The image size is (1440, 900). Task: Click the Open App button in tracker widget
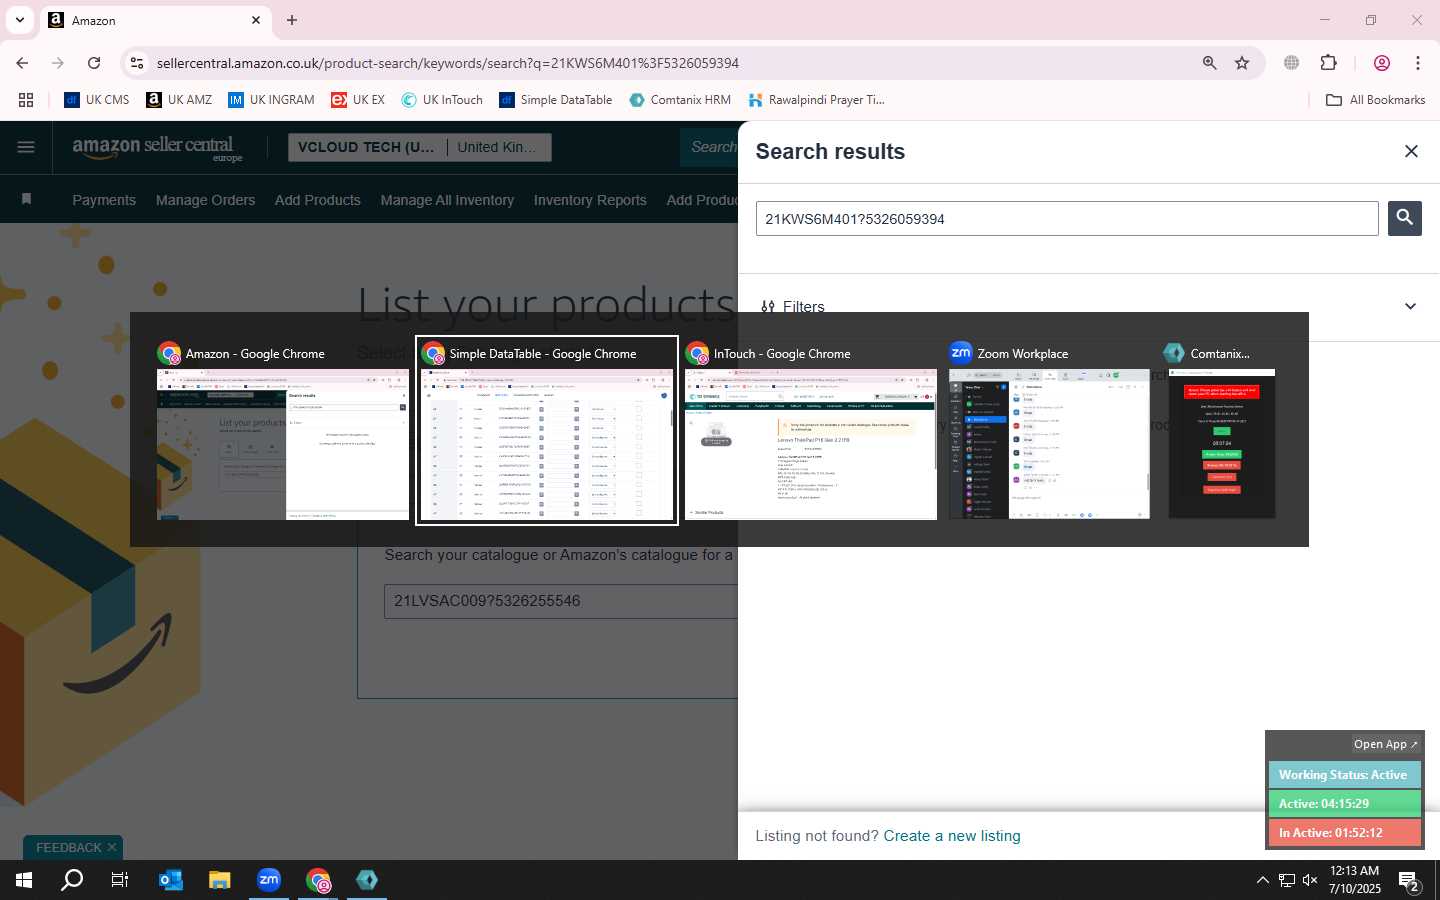(x=1385, y=744)
